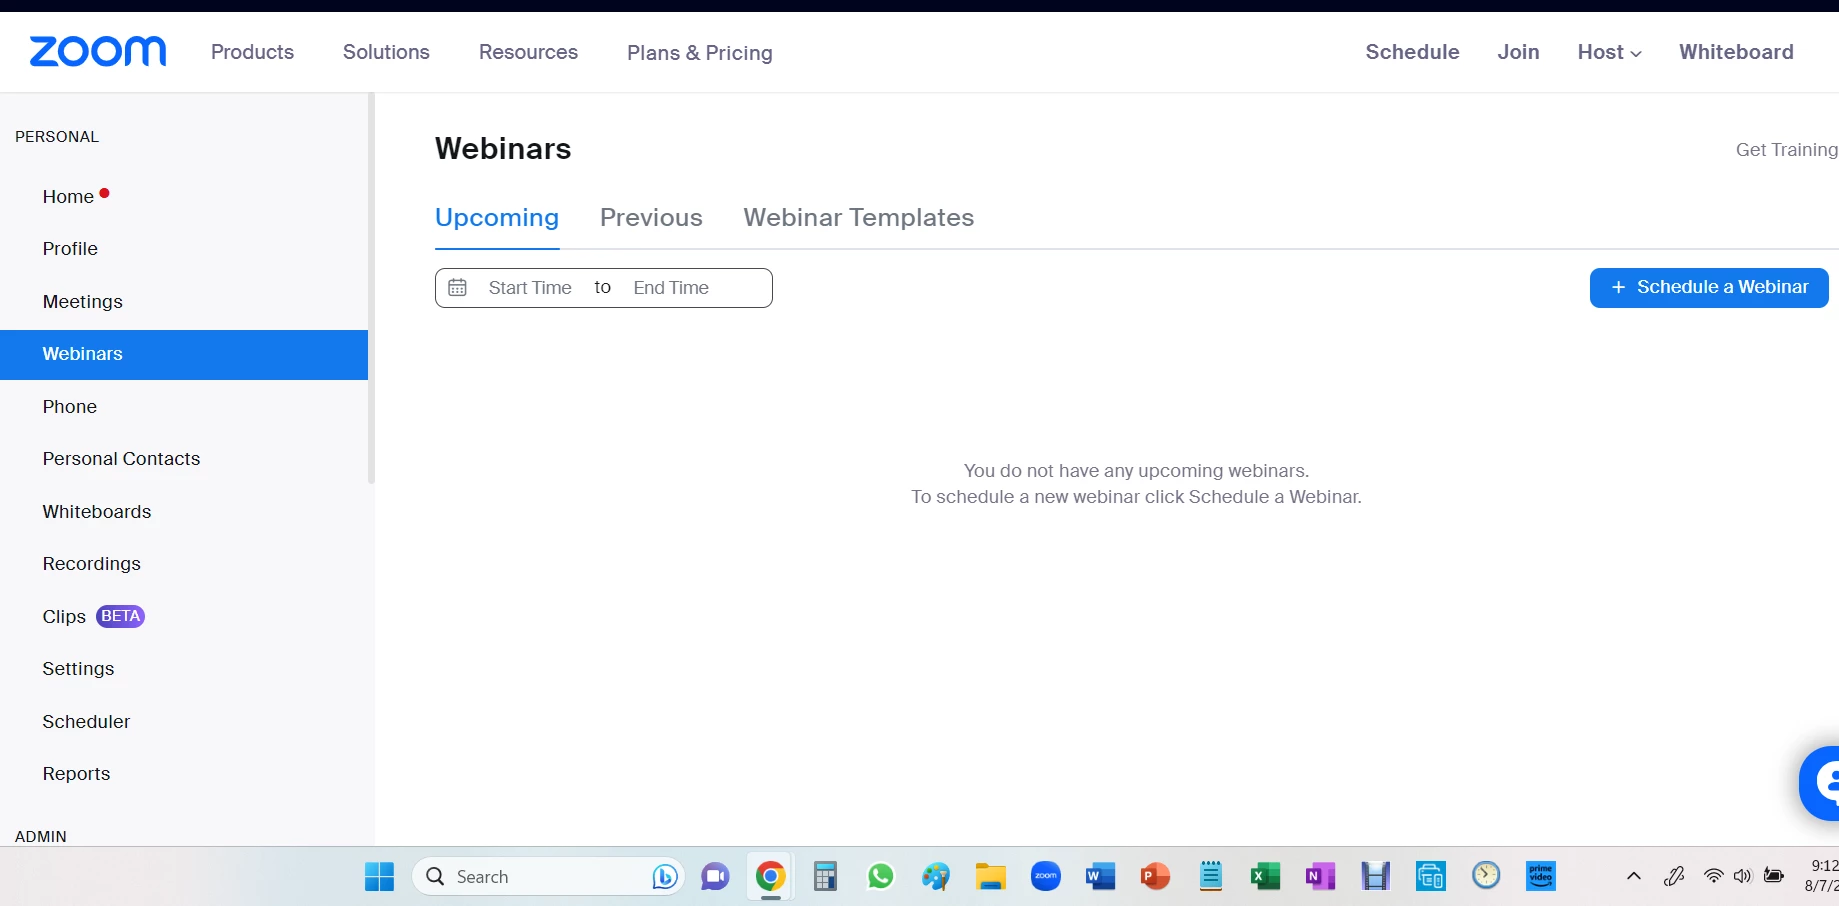Open Whiteboard from the header
This screenshot has width=1839, height=906.
tap(1736, 52)
